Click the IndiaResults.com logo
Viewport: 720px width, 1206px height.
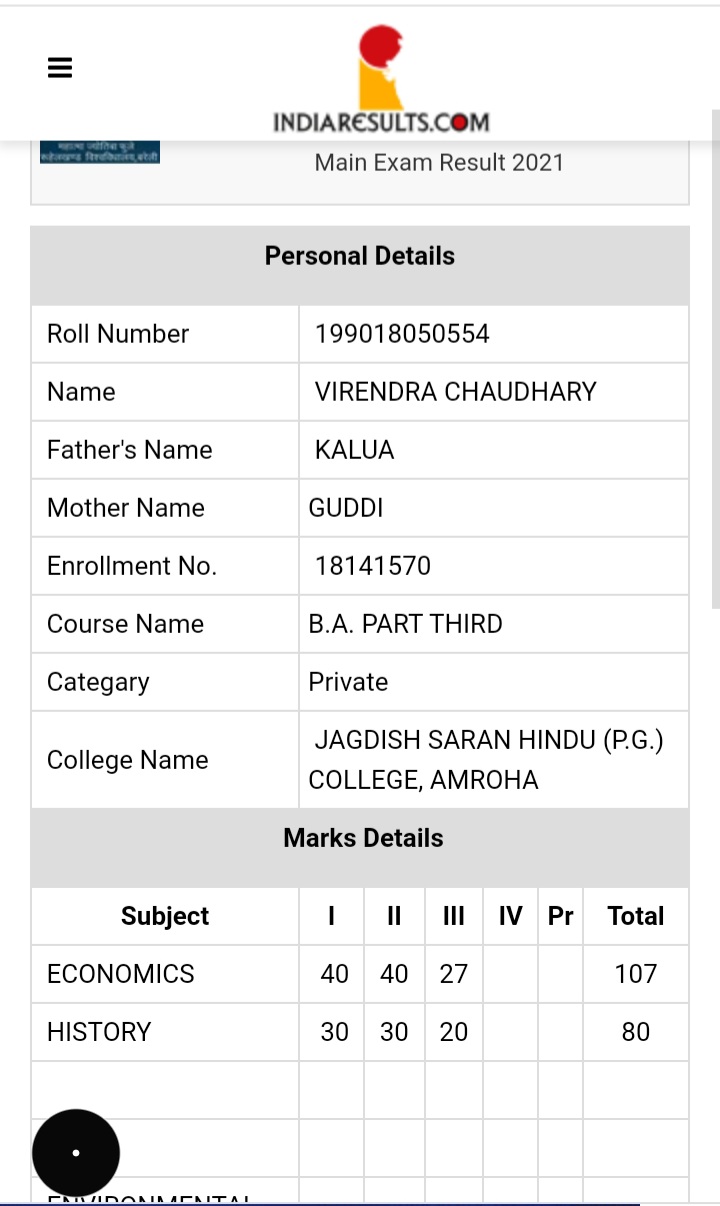381,82
